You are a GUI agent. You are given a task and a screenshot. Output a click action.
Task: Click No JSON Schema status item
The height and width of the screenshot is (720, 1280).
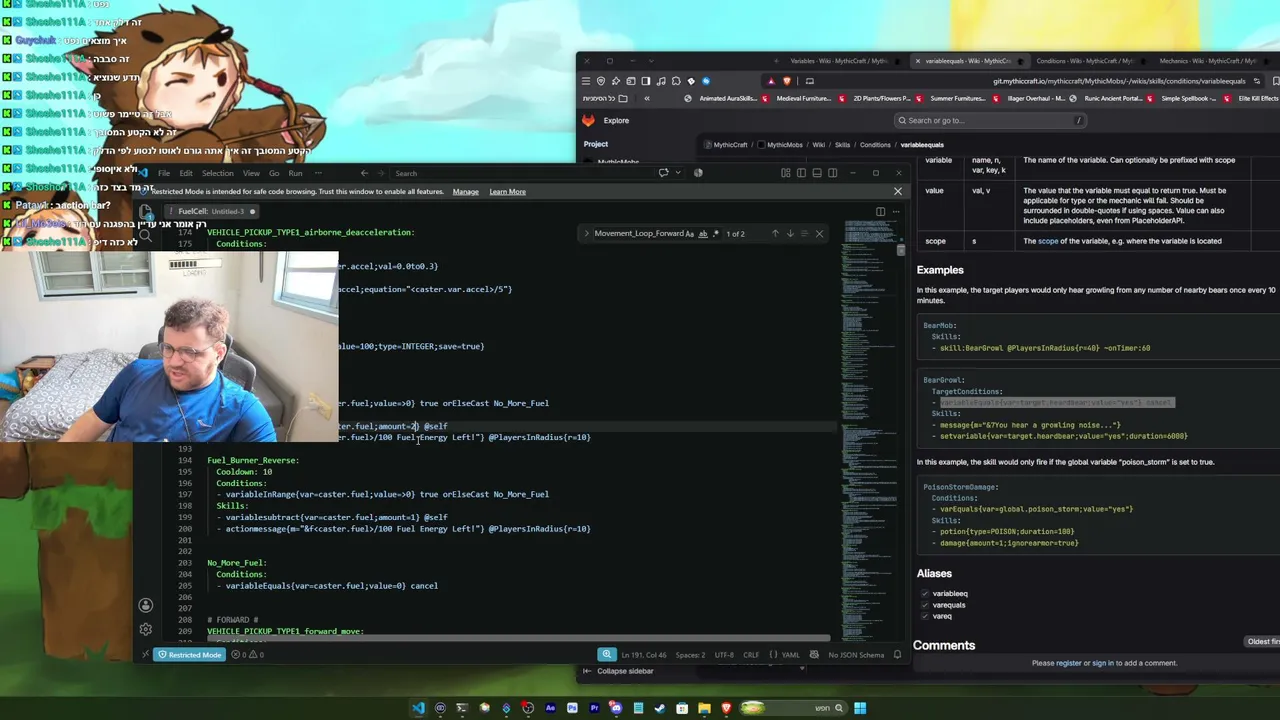(x=856, y=655)
